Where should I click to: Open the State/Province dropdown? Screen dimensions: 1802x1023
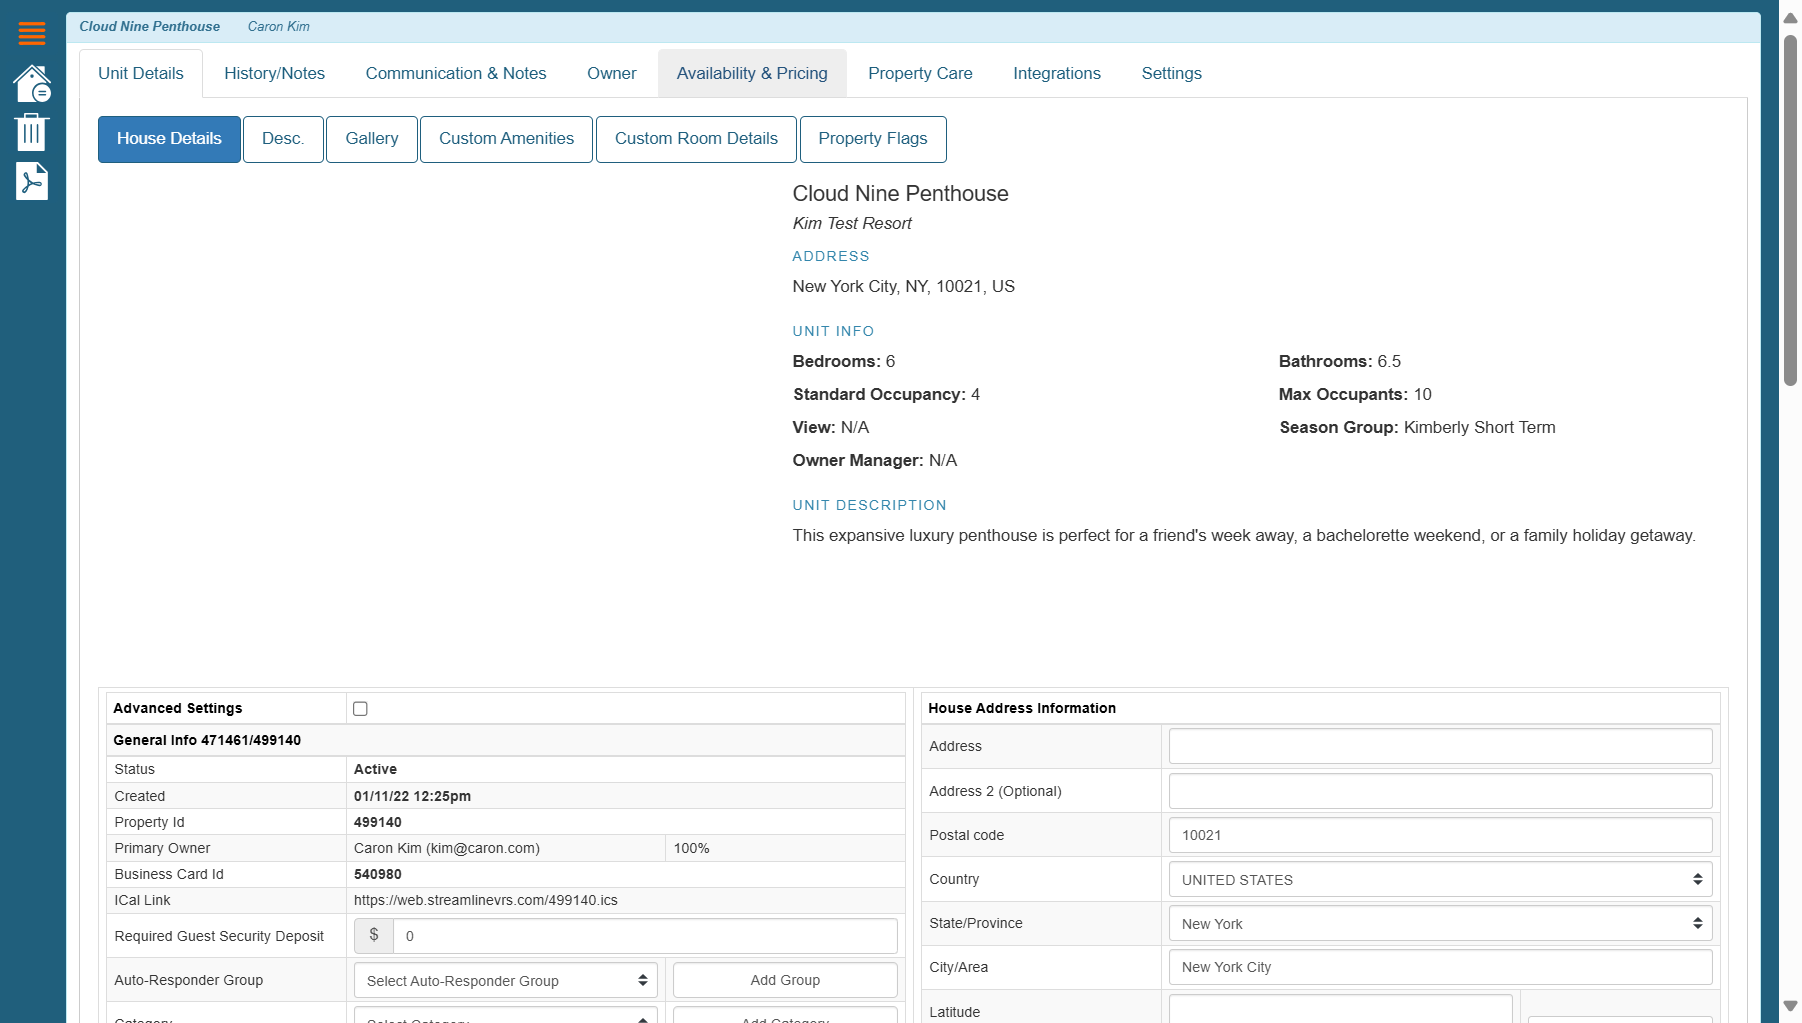click(1440, 923)
